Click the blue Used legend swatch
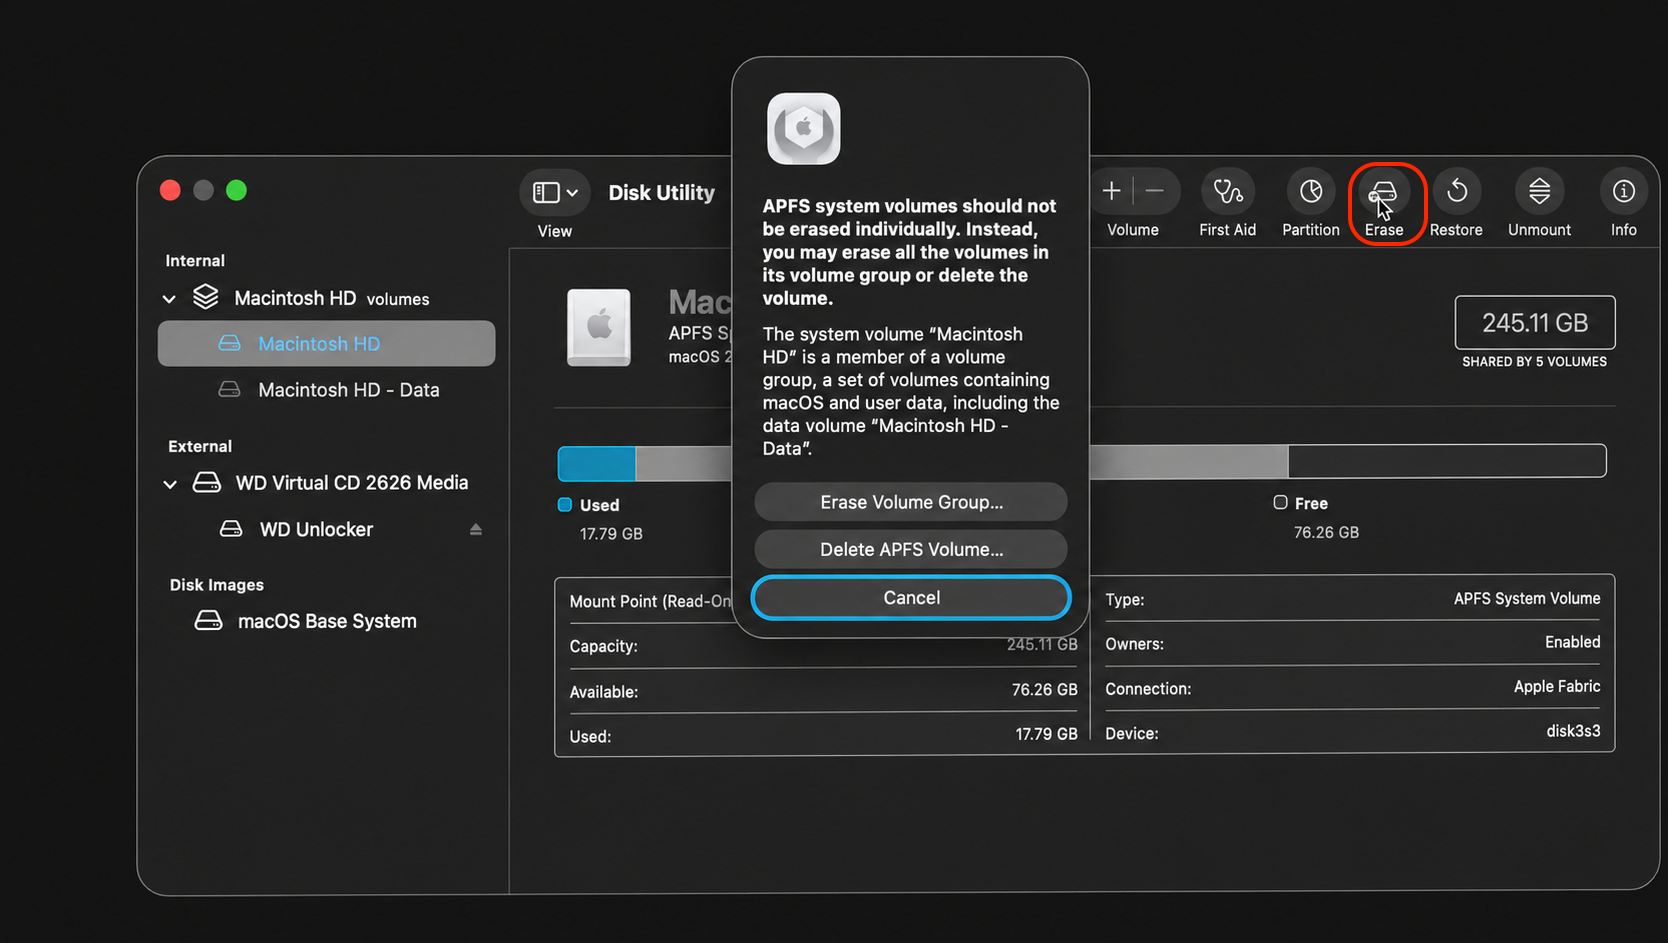The height and width of the screenshot is (943, 1668). 565,505
